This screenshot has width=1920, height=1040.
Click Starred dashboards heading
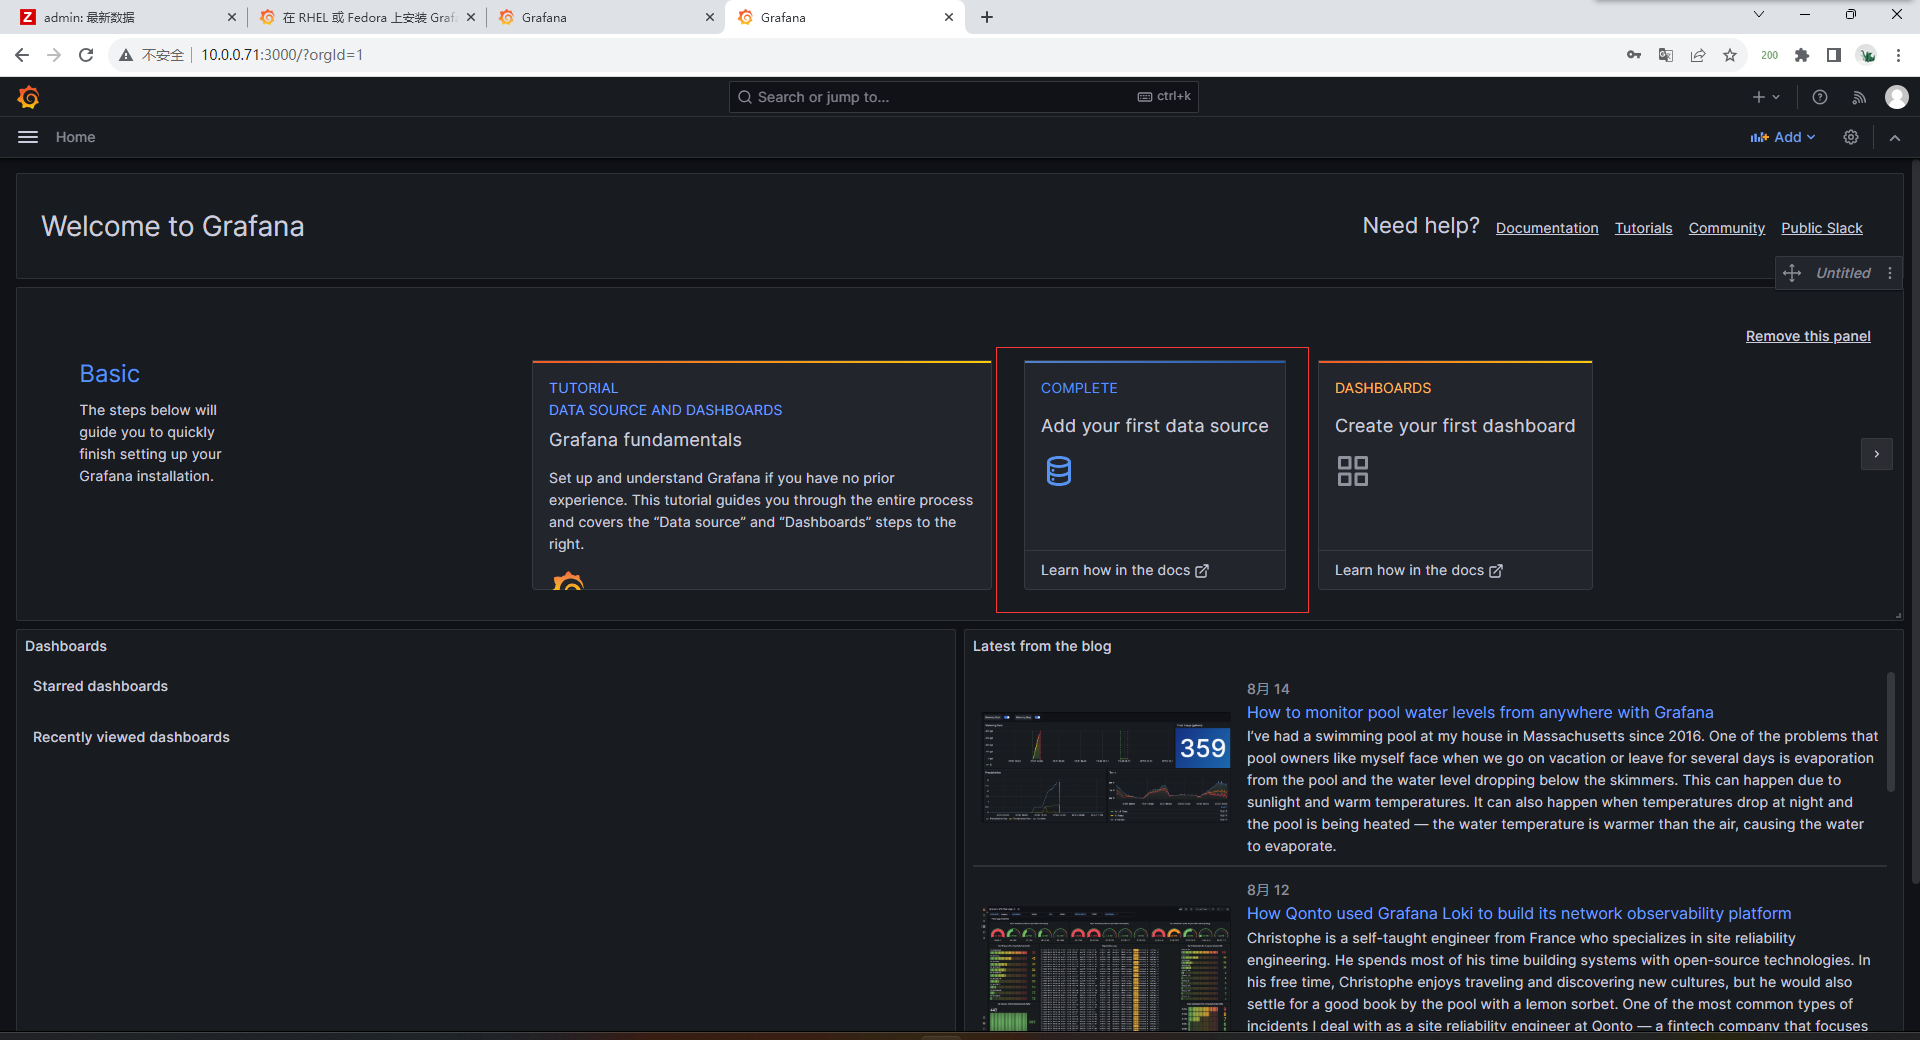click(100, 686)
